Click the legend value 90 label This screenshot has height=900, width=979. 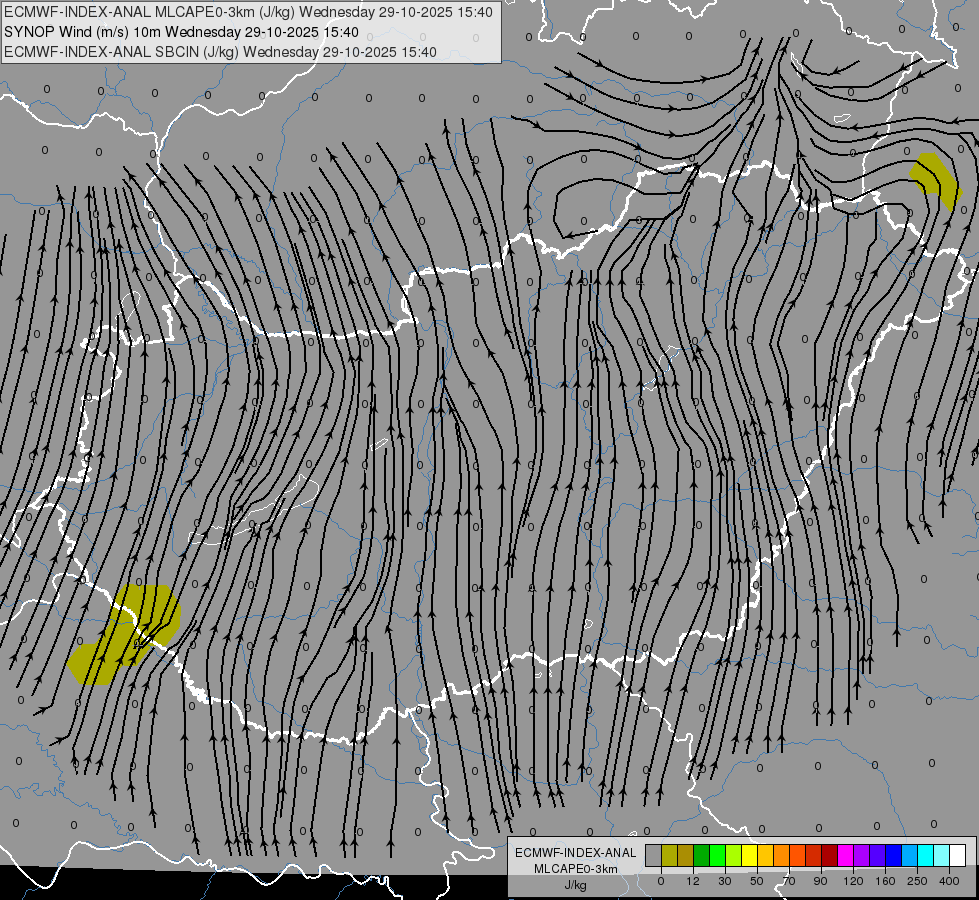[x=820, y=881]
